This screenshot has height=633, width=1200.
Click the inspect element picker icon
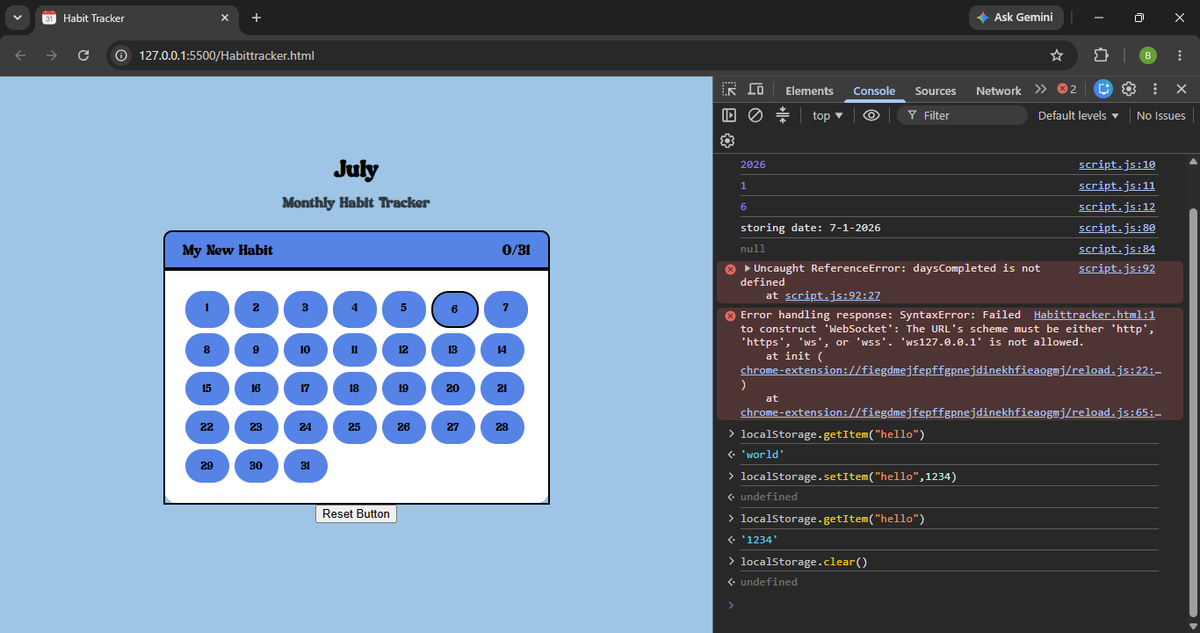pos(729,90)
